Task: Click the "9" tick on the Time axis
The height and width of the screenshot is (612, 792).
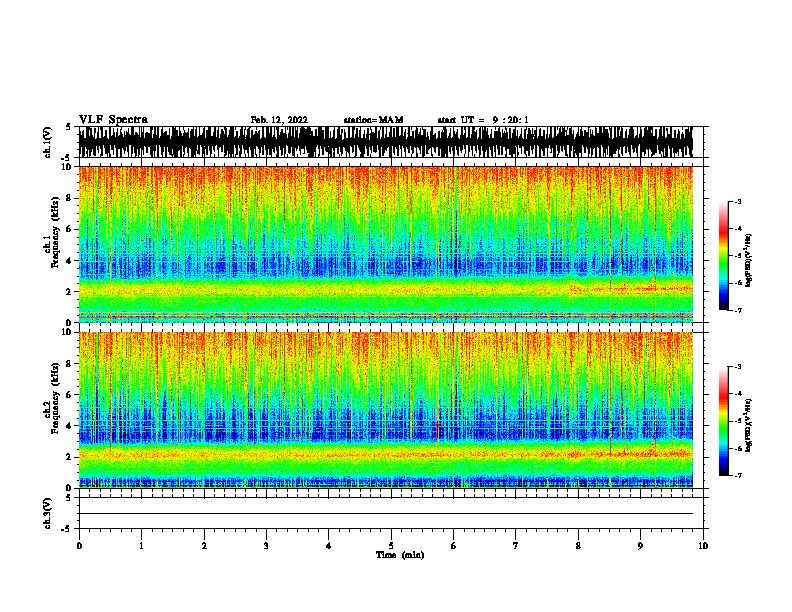Action: (640, 546)
